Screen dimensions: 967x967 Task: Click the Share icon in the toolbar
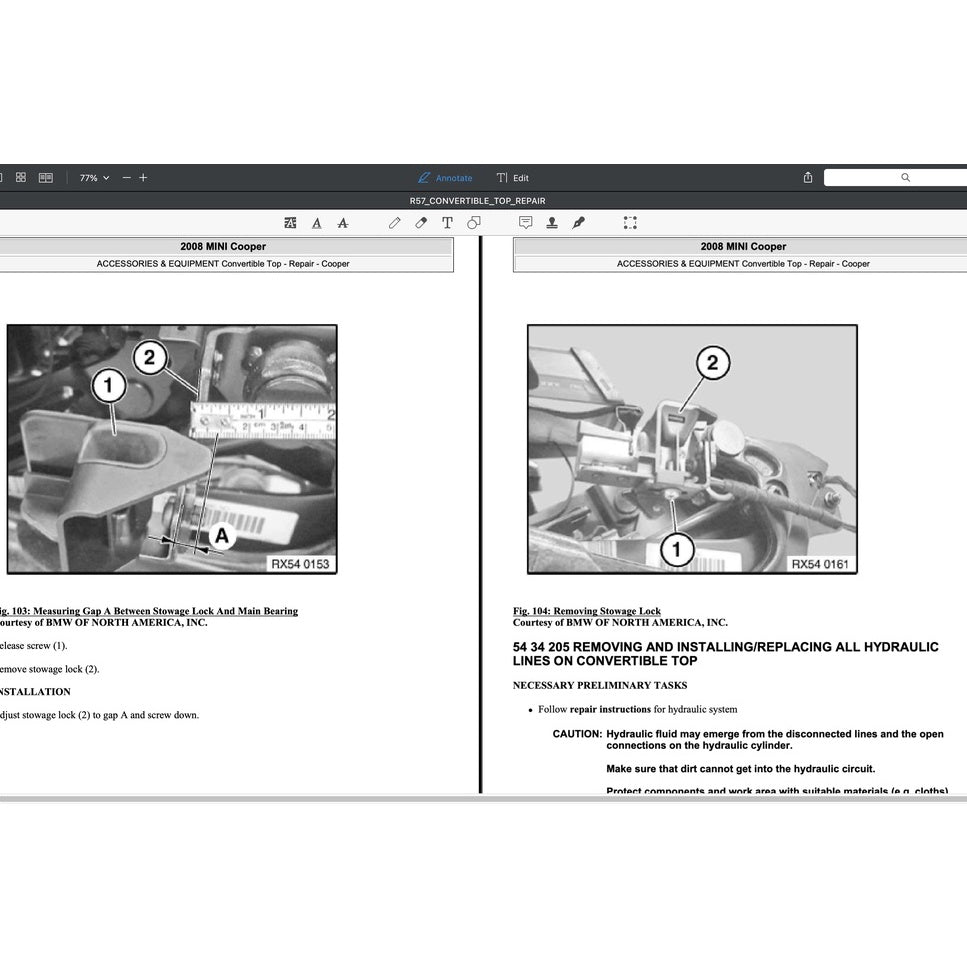pos(807,177)
